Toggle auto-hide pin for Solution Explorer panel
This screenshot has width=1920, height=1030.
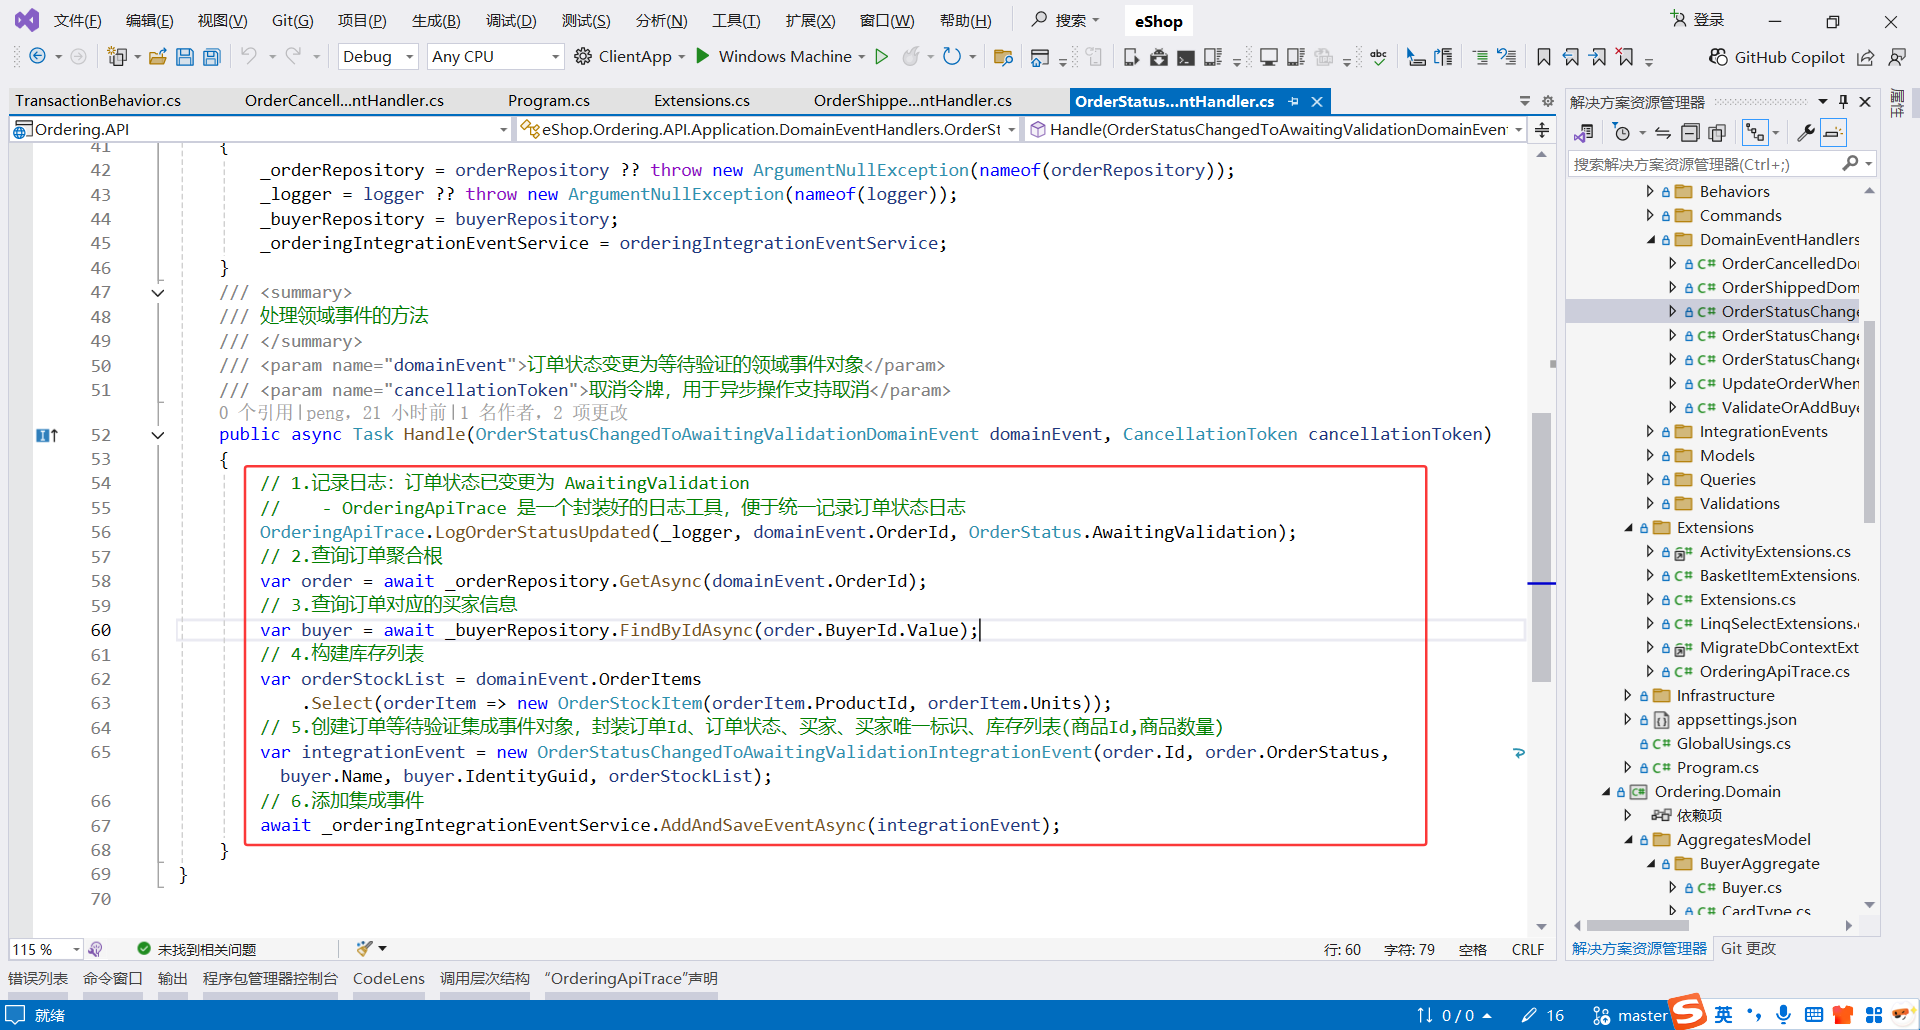coord(1843,101)
